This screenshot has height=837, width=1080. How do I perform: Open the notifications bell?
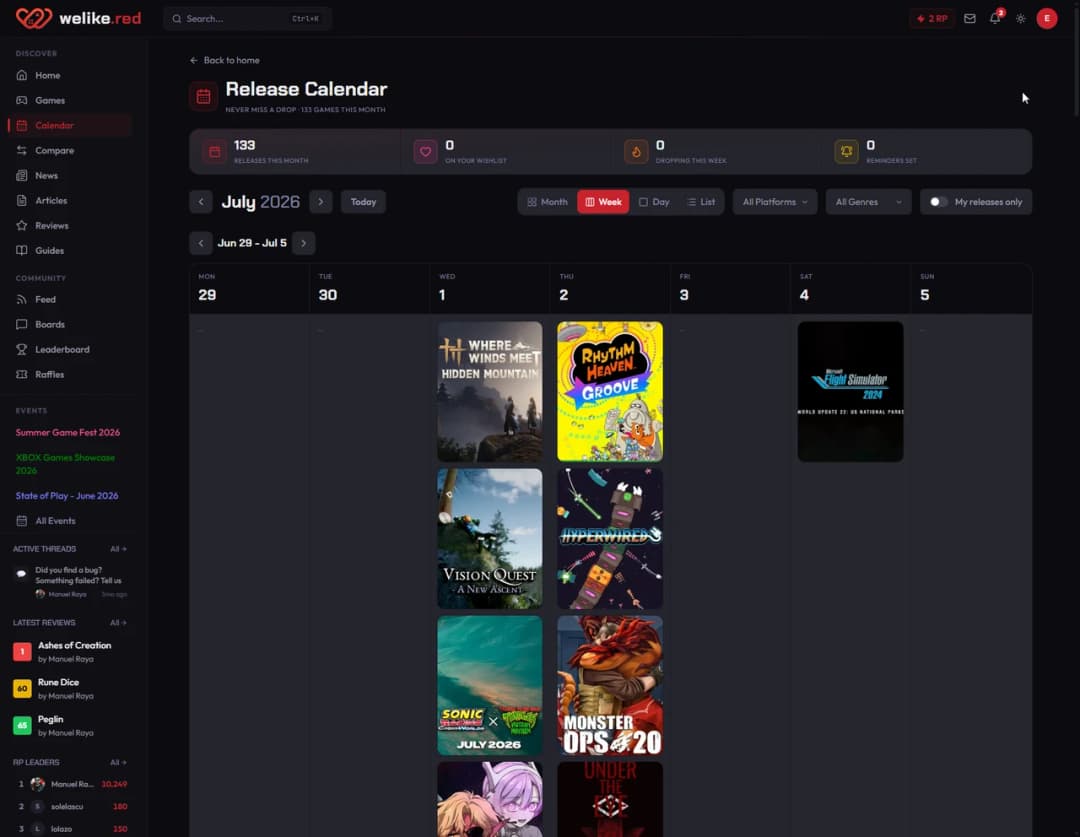995,19
